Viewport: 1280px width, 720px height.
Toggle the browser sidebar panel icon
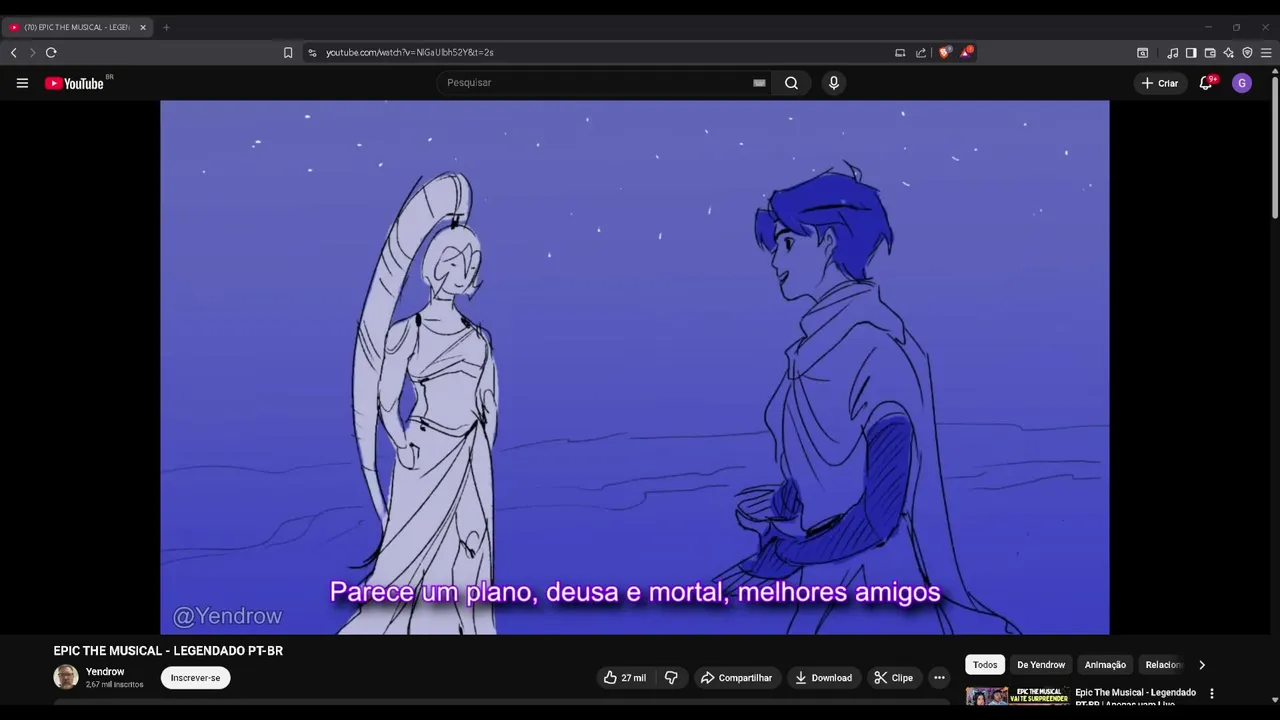tap(1191, 53)
